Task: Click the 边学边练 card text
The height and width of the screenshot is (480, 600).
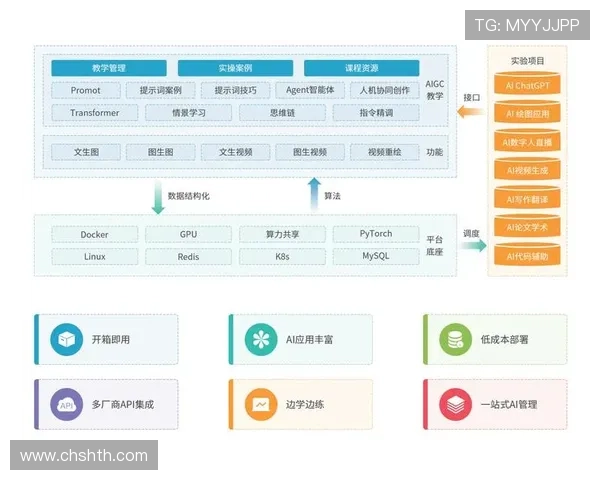Action: (x=305, y=405)
